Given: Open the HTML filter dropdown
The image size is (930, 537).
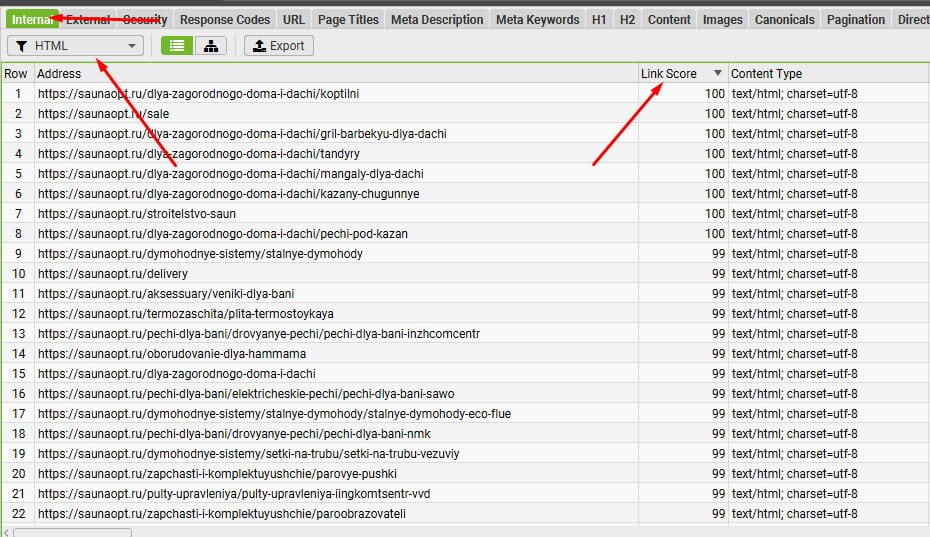Looking at the screenshot, I should pyautogui.click(x=75, y=46).
